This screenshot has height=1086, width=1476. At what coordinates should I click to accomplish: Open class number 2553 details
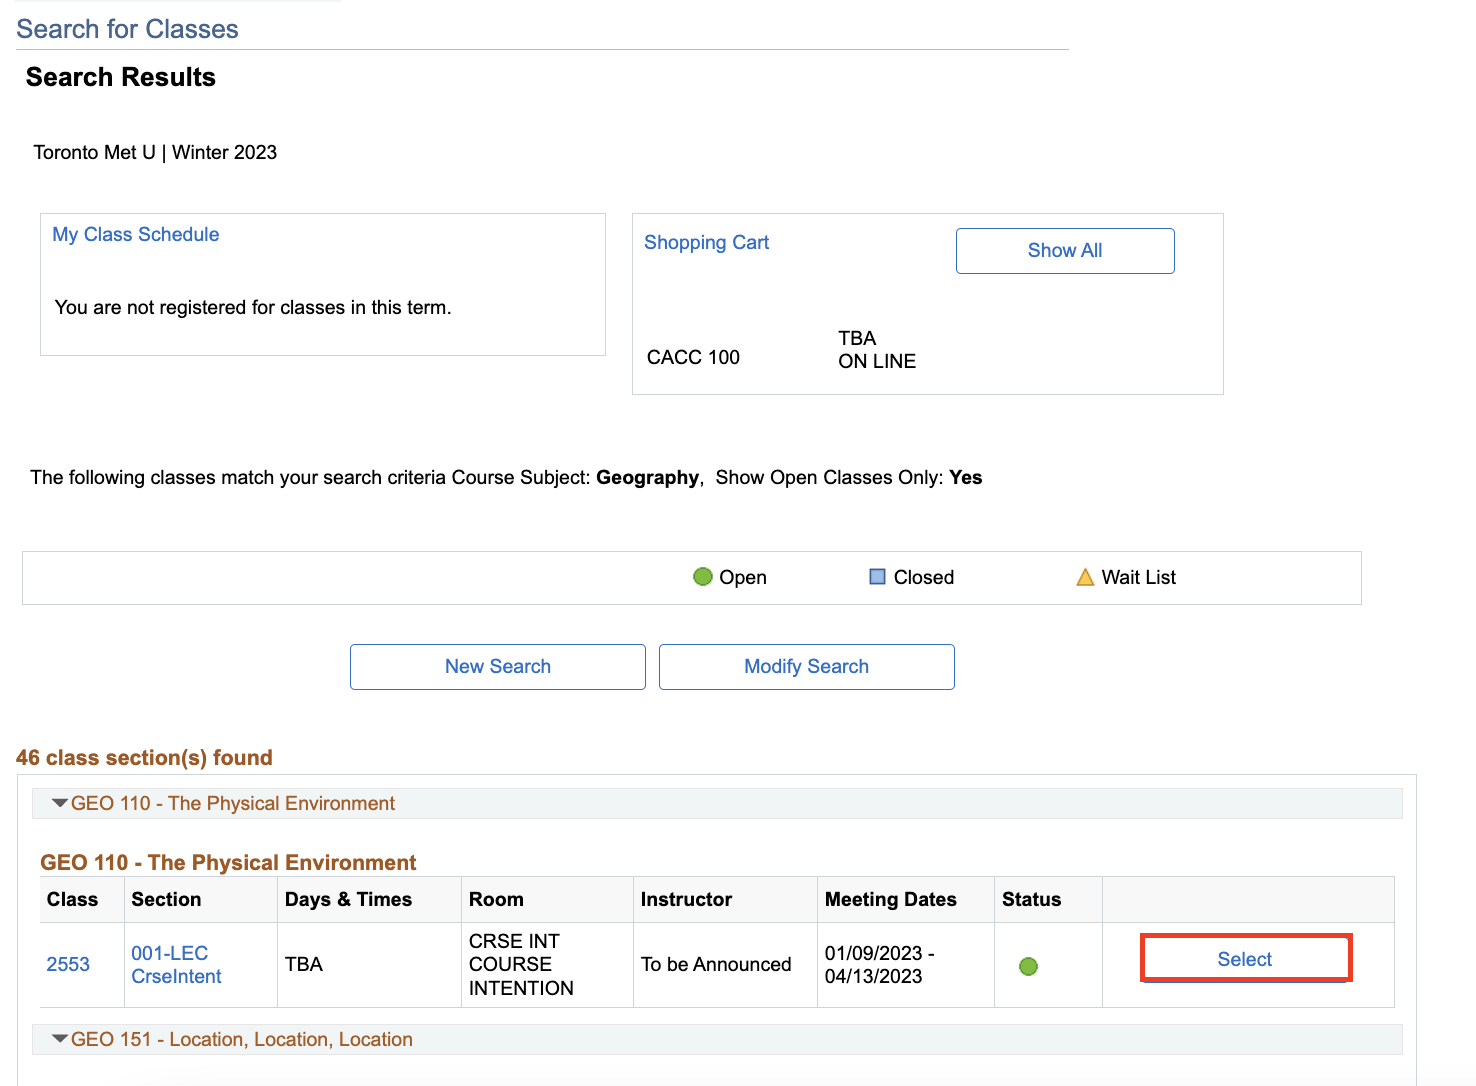point(68,964)
